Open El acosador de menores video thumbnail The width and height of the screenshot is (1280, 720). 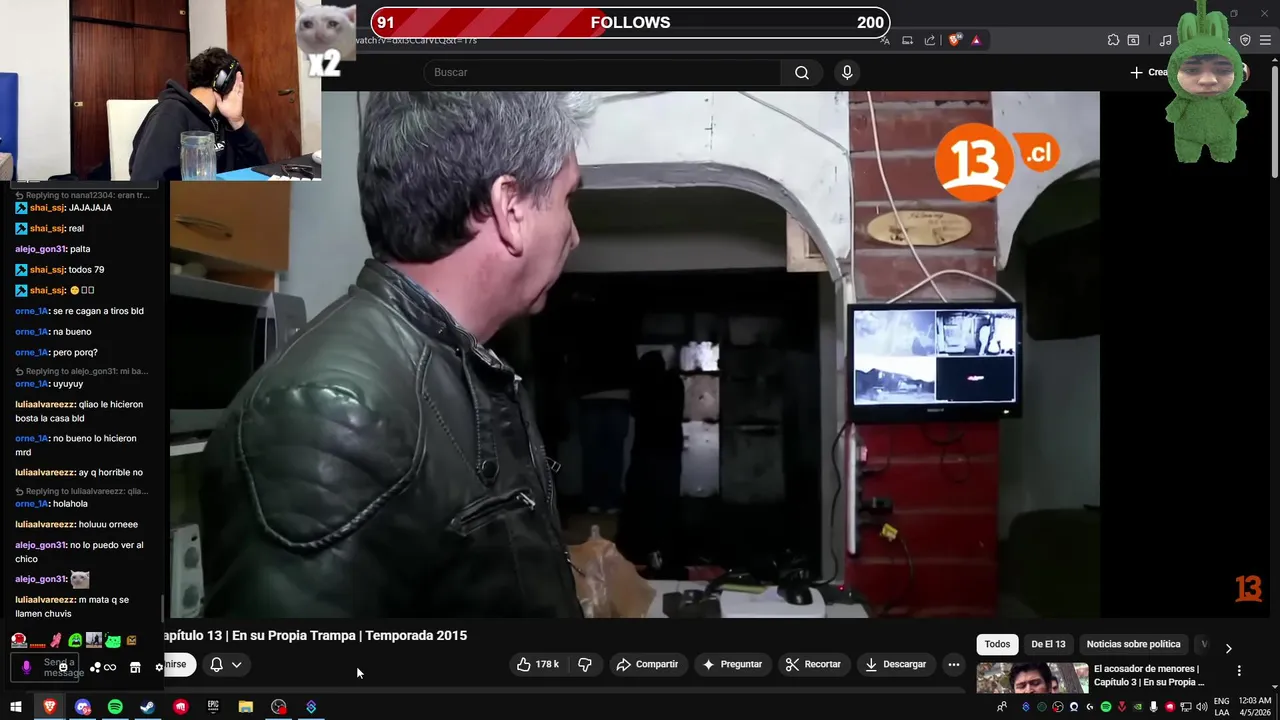pyautogui.click(x=1032, y=677)
